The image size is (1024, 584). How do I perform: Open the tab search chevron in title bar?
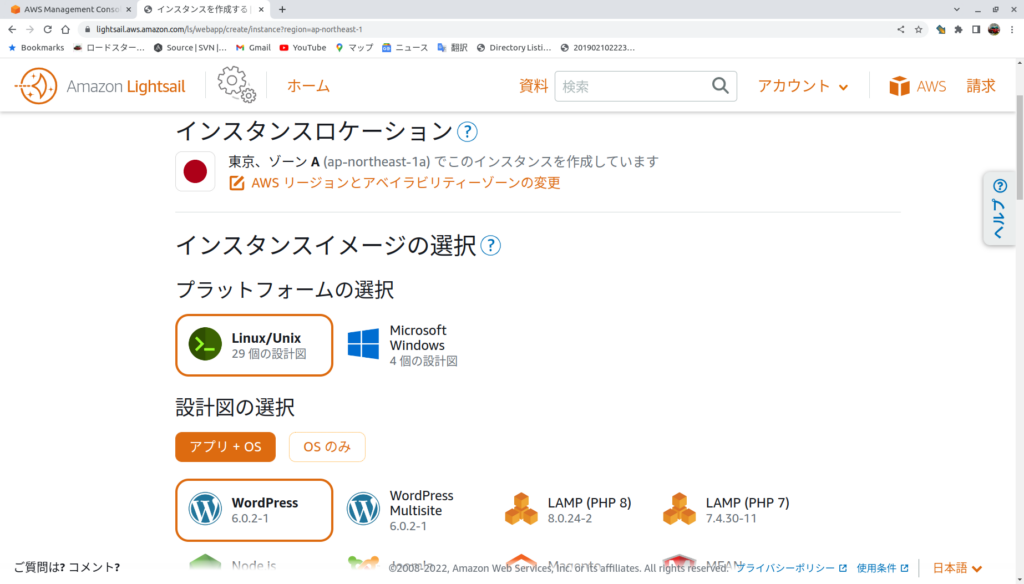957,9
